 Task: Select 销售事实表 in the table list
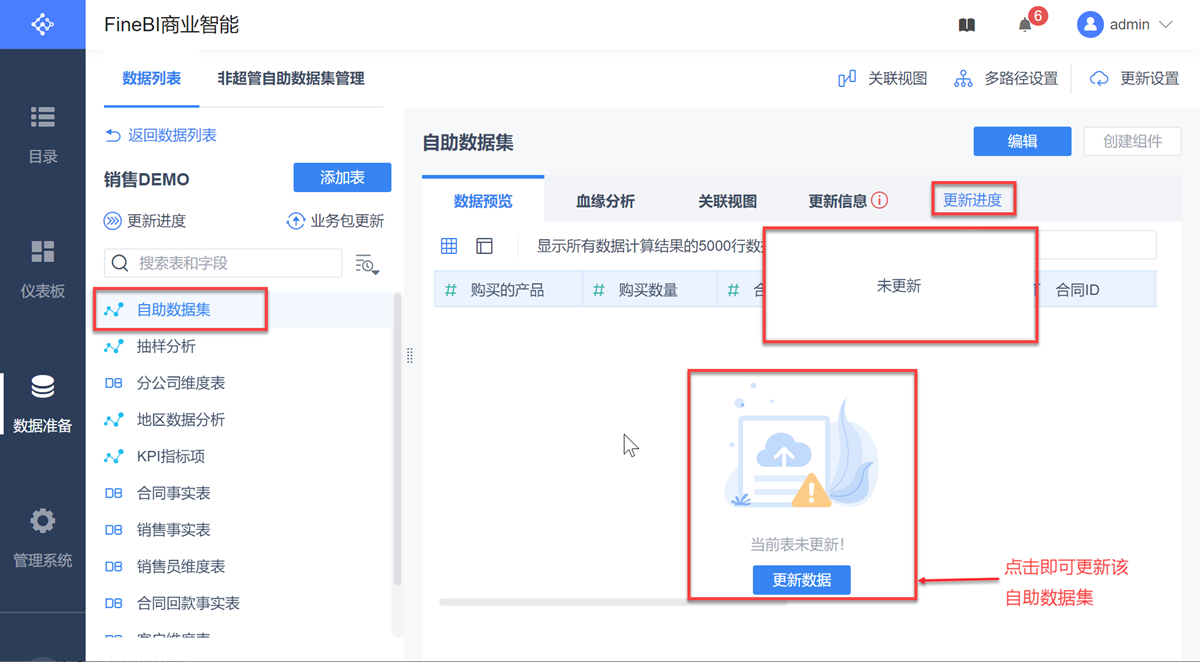pos(174,530)
